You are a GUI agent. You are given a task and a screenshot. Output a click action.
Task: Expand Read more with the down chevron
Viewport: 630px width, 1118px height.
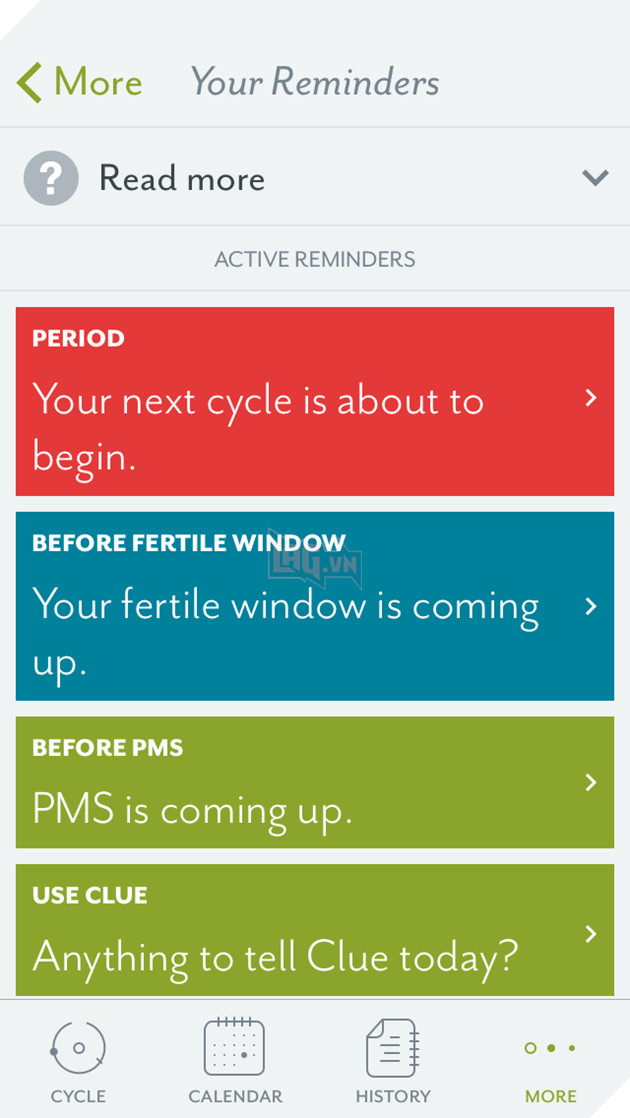595,178
